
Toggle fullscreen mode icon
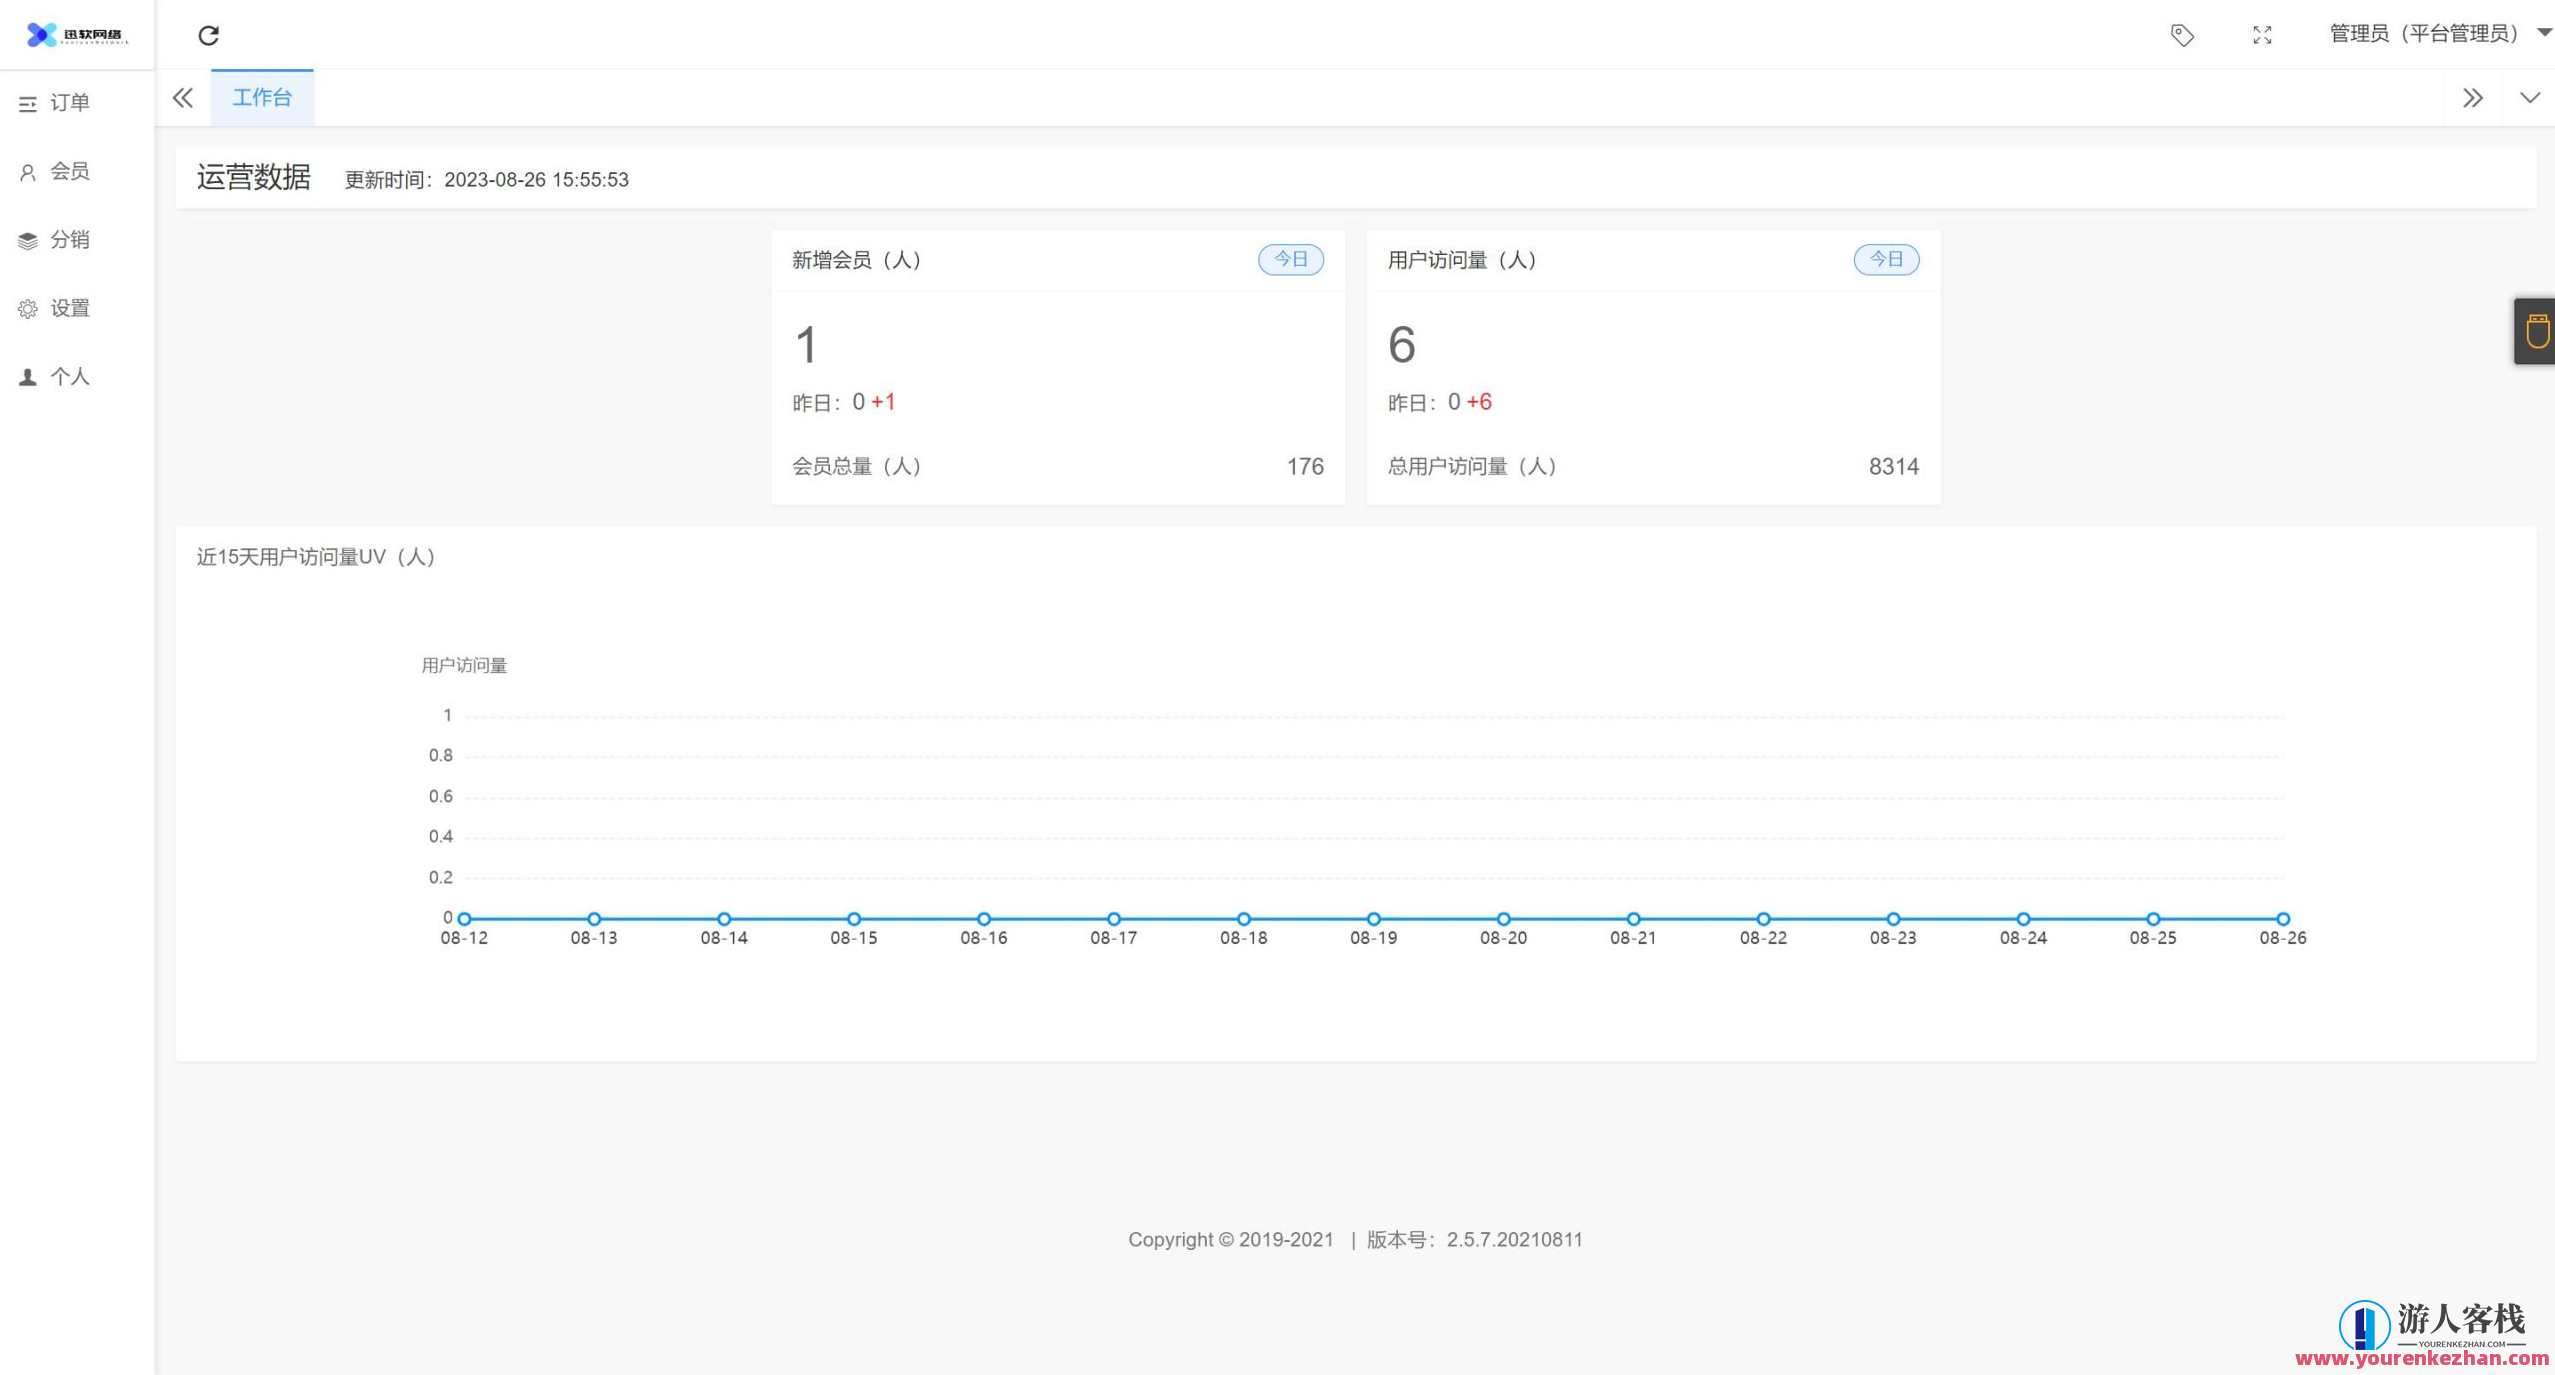(x=2262, y=36)
